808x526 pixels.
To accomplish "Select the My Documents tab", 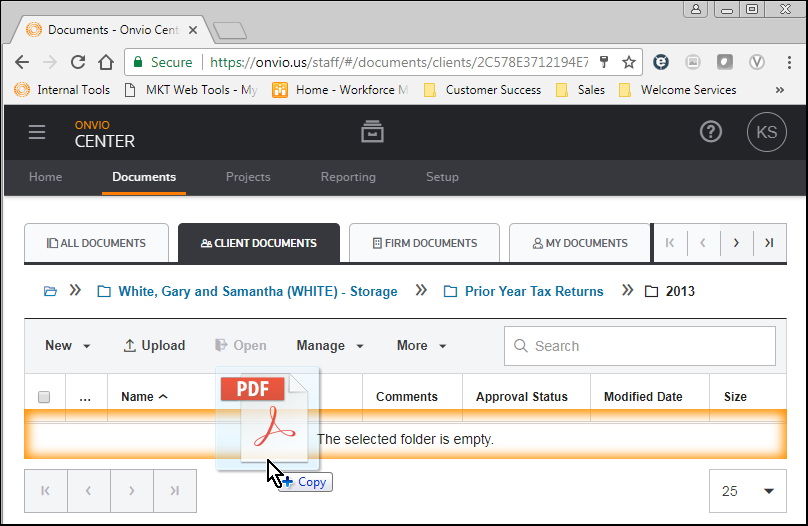I will (580, 243).
